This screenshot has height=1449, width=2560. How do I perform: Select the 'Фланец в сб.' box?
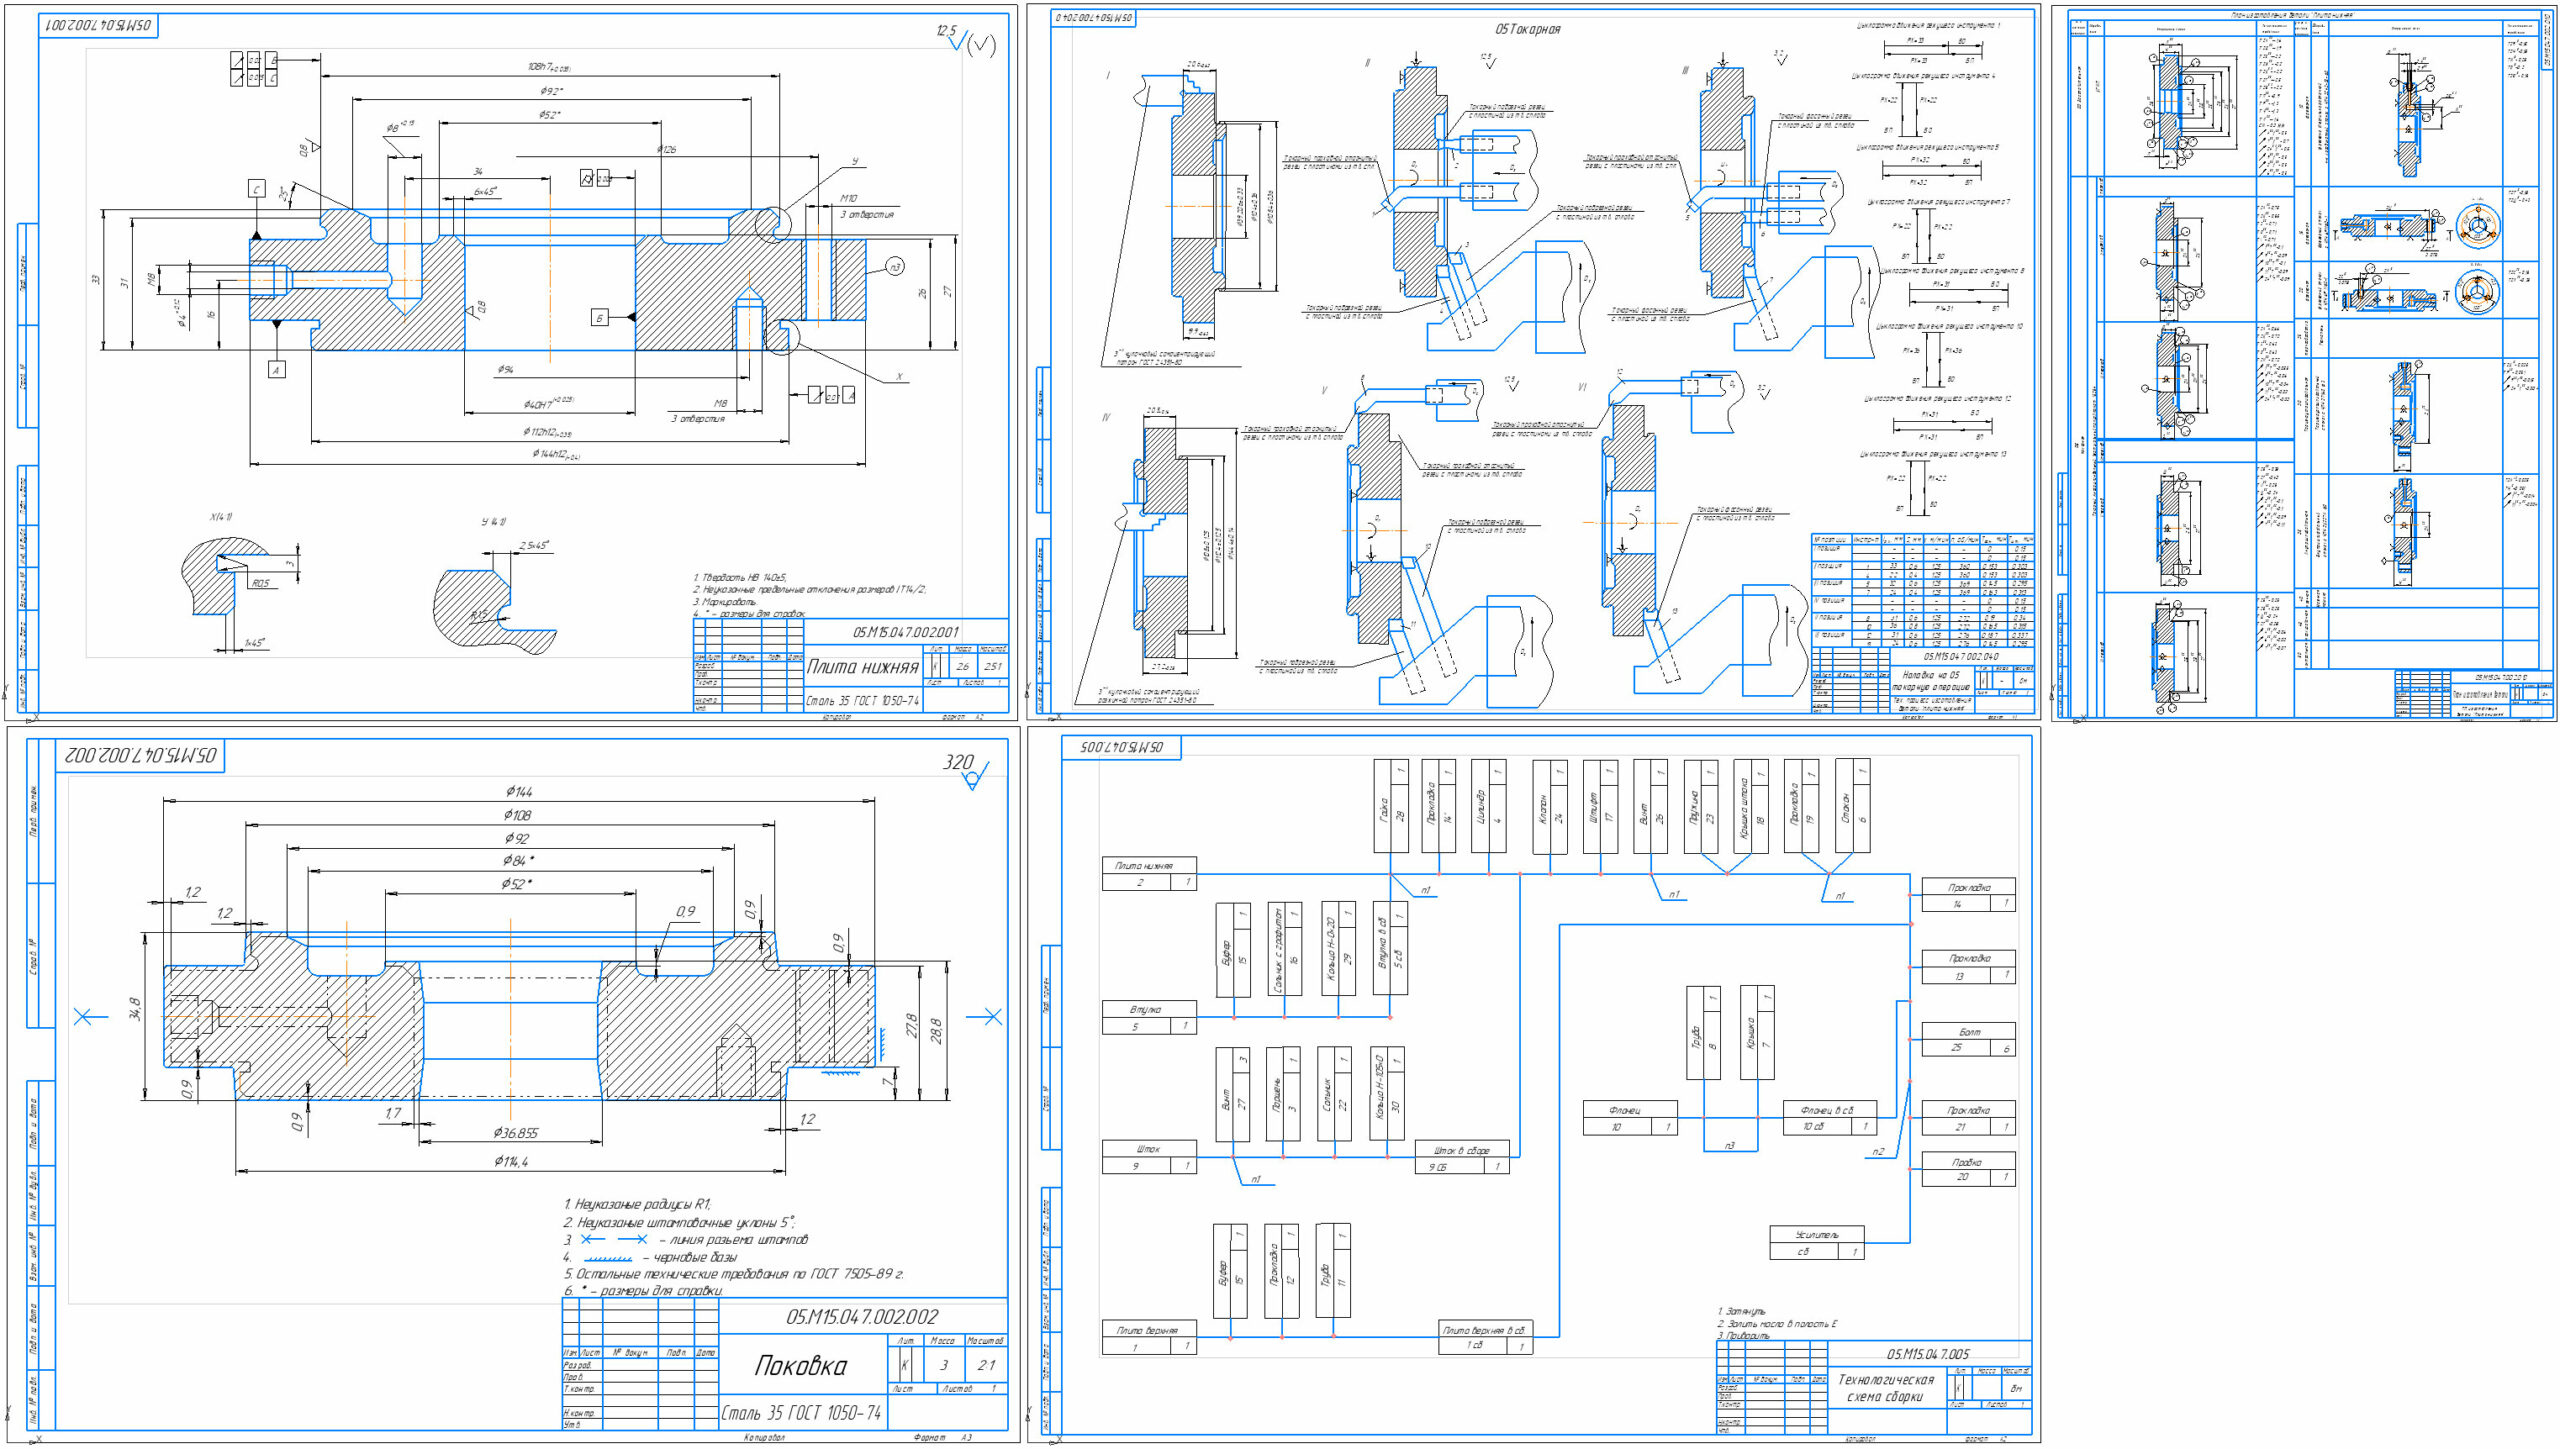coord(1831,1118)
